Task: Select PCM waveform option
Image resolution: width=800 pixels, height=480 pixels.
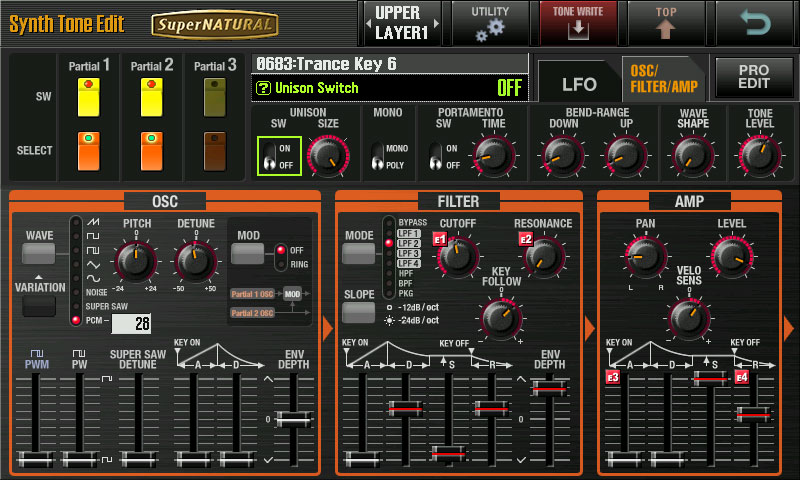Action: tap(94, 320)
